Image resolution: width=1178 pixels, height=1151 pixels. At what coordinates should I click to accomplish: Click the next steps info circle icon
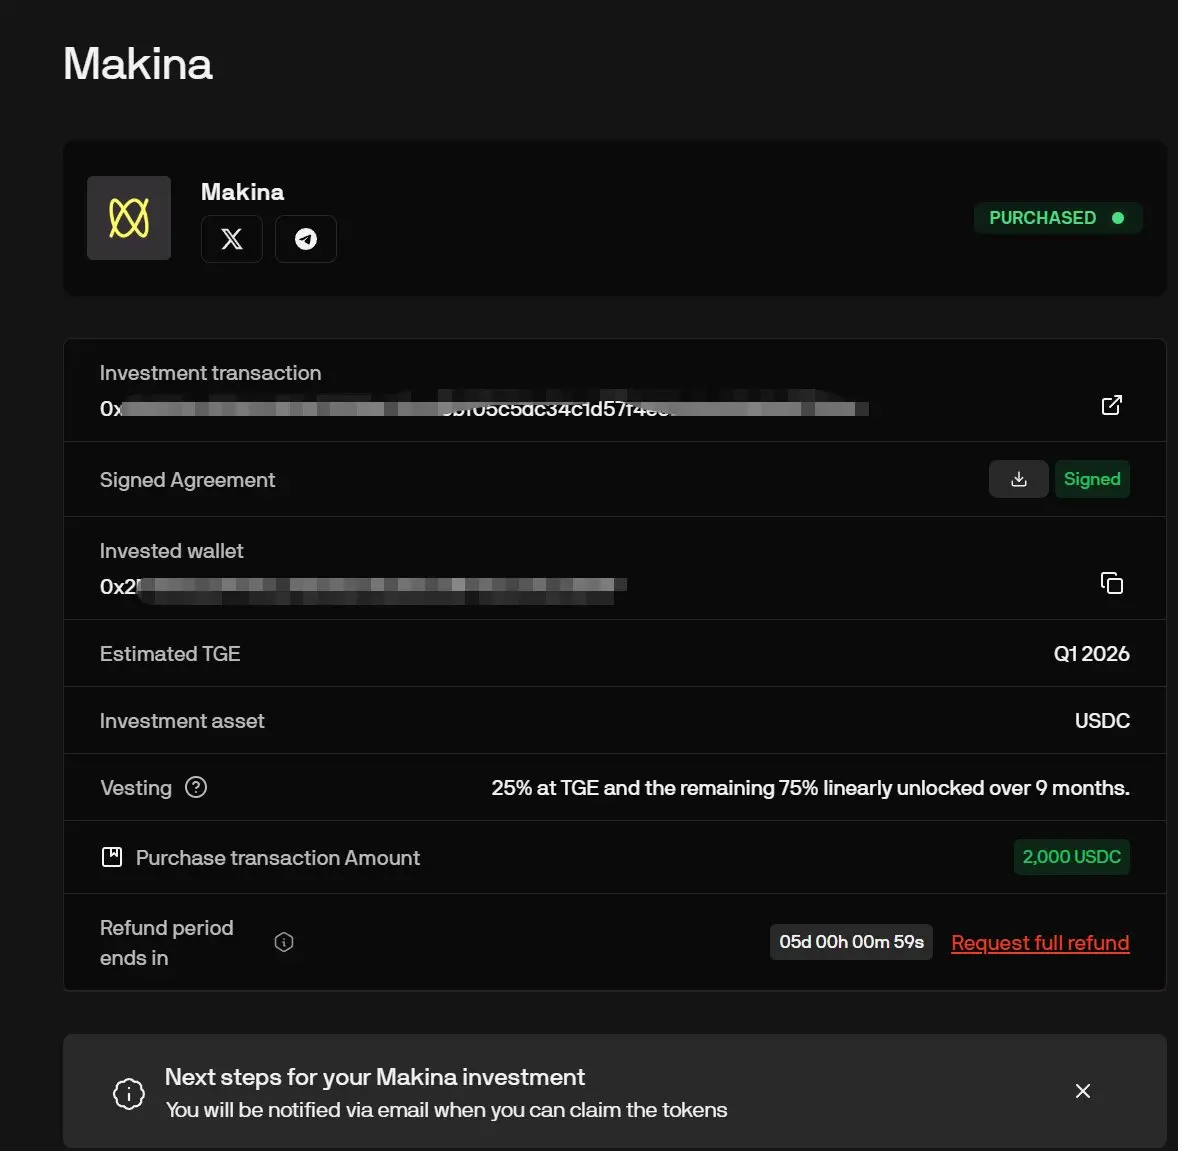(x=129, y=1093)
